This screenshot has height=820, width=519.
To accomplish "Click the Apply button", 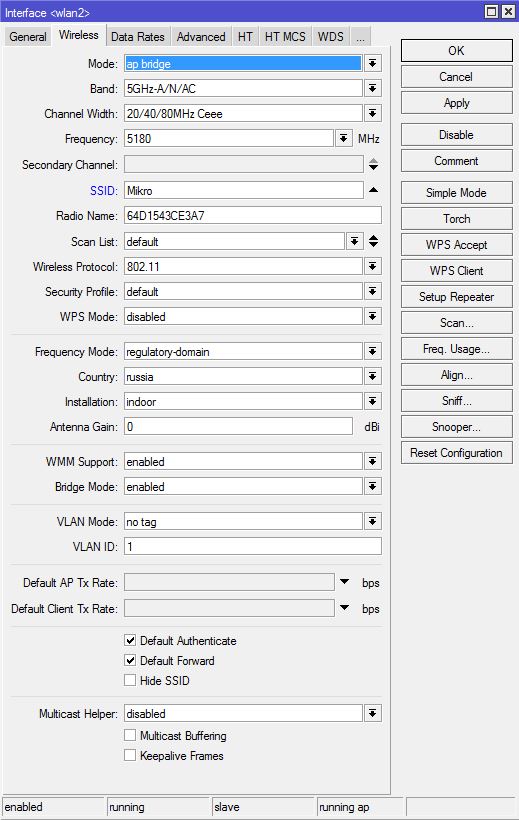I will tap(456, 103).
